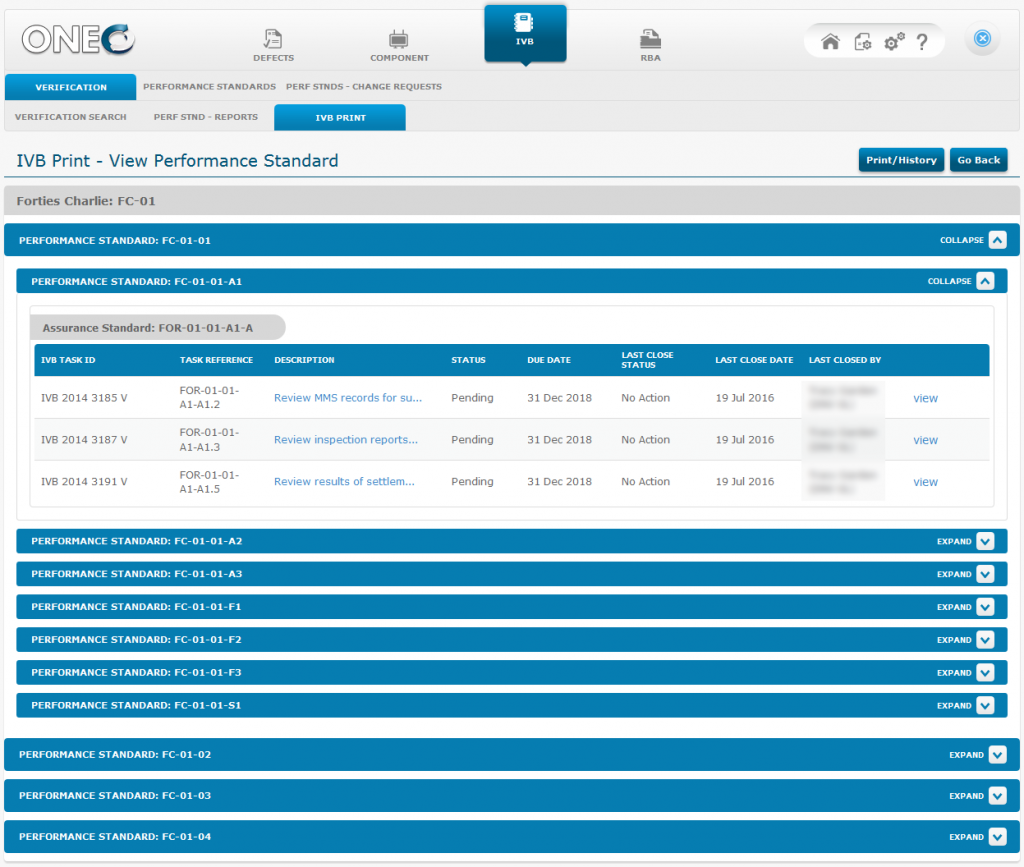
Task: Select cell IVB 2014 3185 V
Action: [x=84, y=398]
